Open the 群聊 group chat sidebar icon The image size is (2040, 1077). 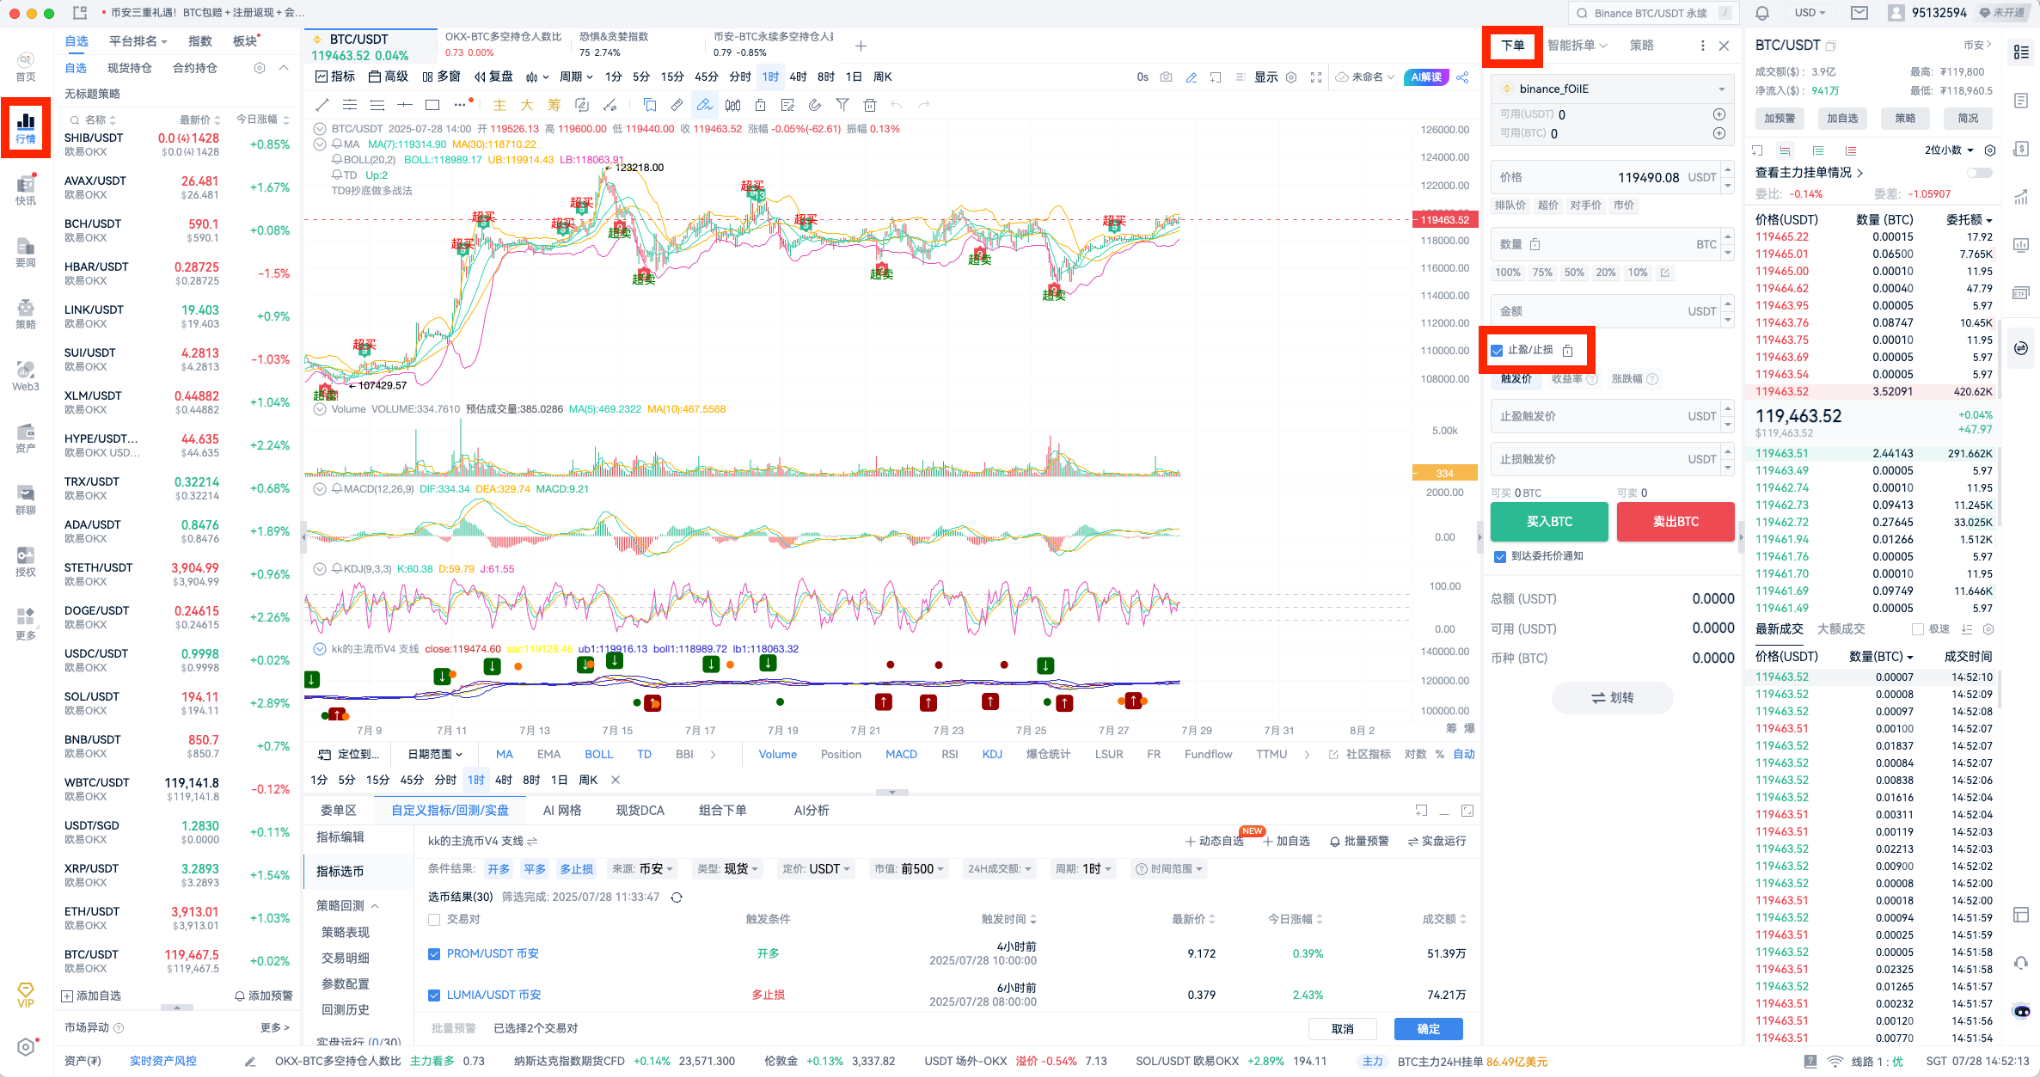pyautogui.click(x=25, y=499)
